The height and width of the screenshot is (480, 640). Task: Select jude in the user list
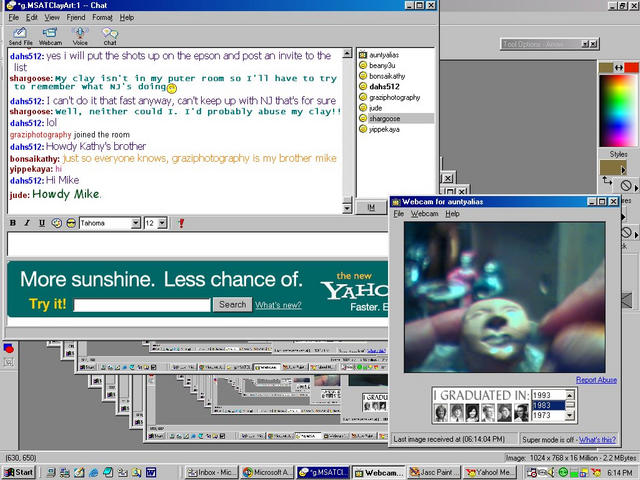(x=376, y=108)
